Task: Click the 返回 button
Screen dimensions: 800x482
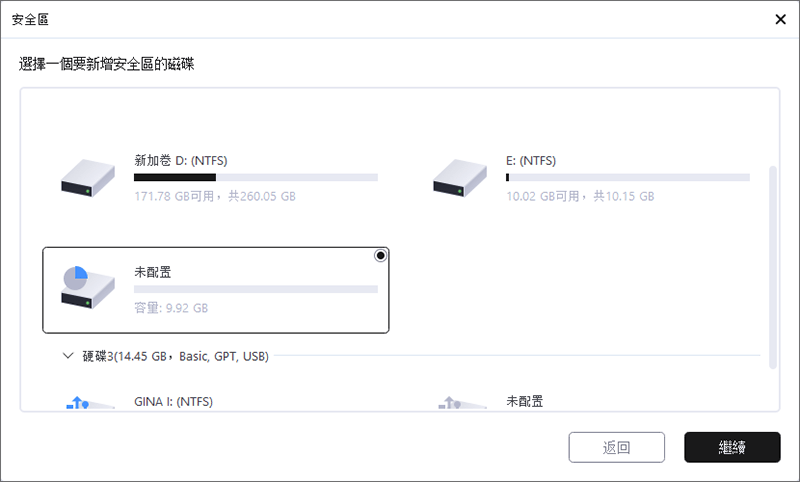Action: click(617, 447)
